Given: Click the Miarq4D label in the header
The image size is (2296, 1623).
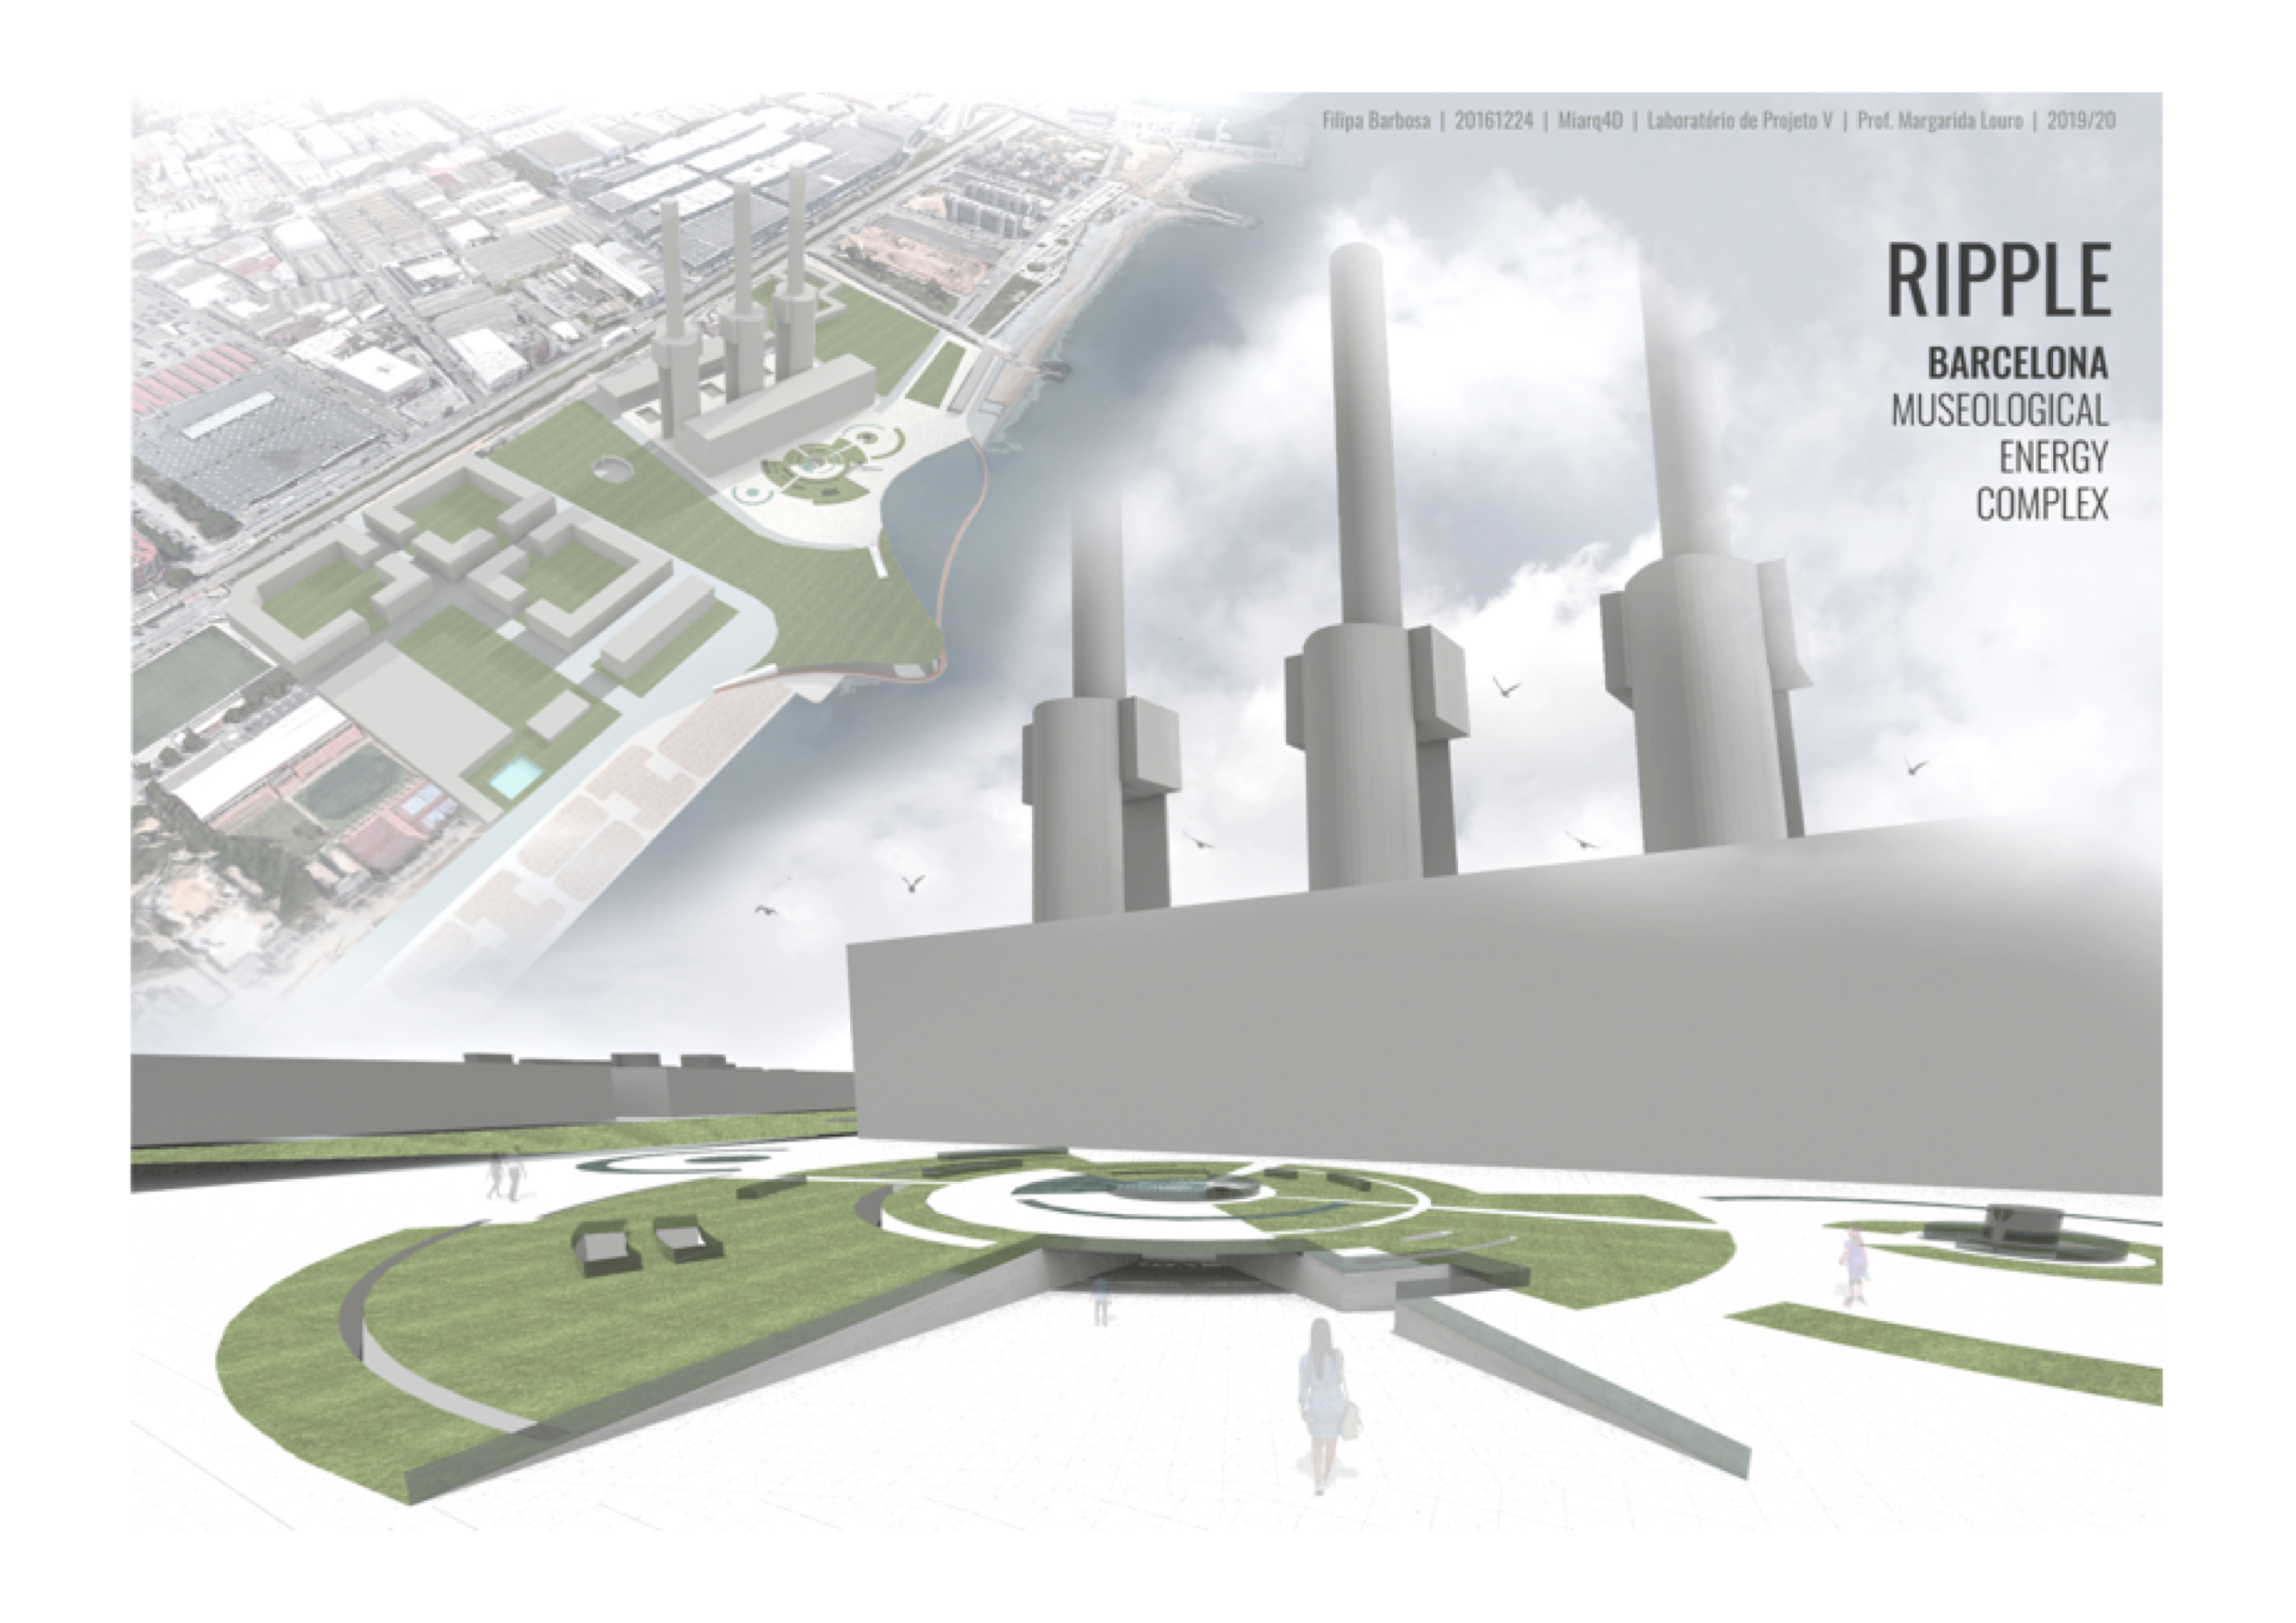Looking at the screenshot, I should [x=1591, y=121].
